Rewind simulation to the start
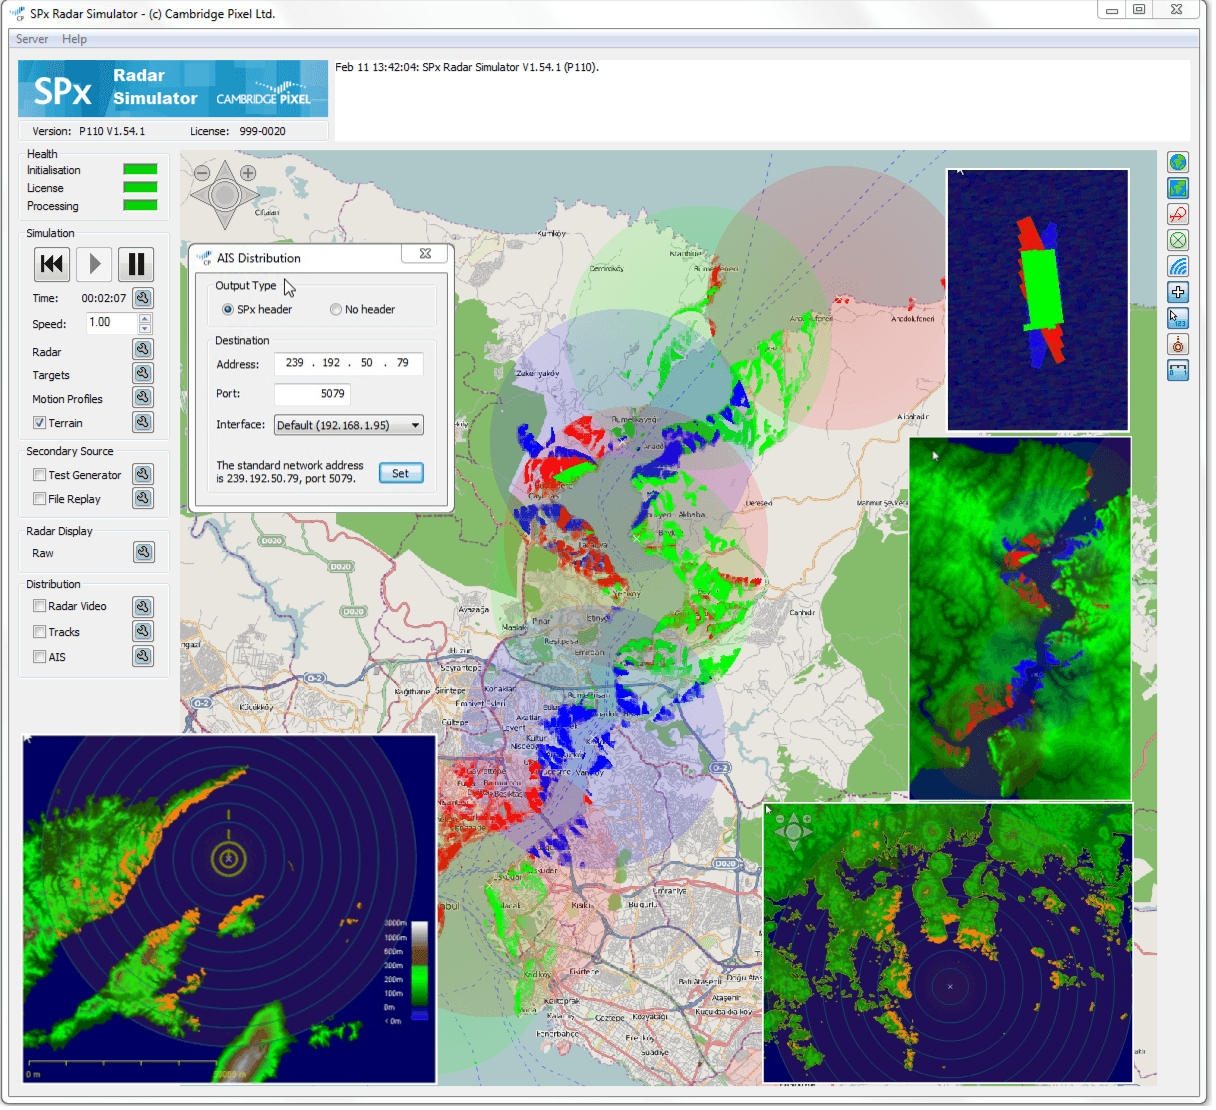This screenshot has height=1110, width=1216. click(x=52, y=264)
